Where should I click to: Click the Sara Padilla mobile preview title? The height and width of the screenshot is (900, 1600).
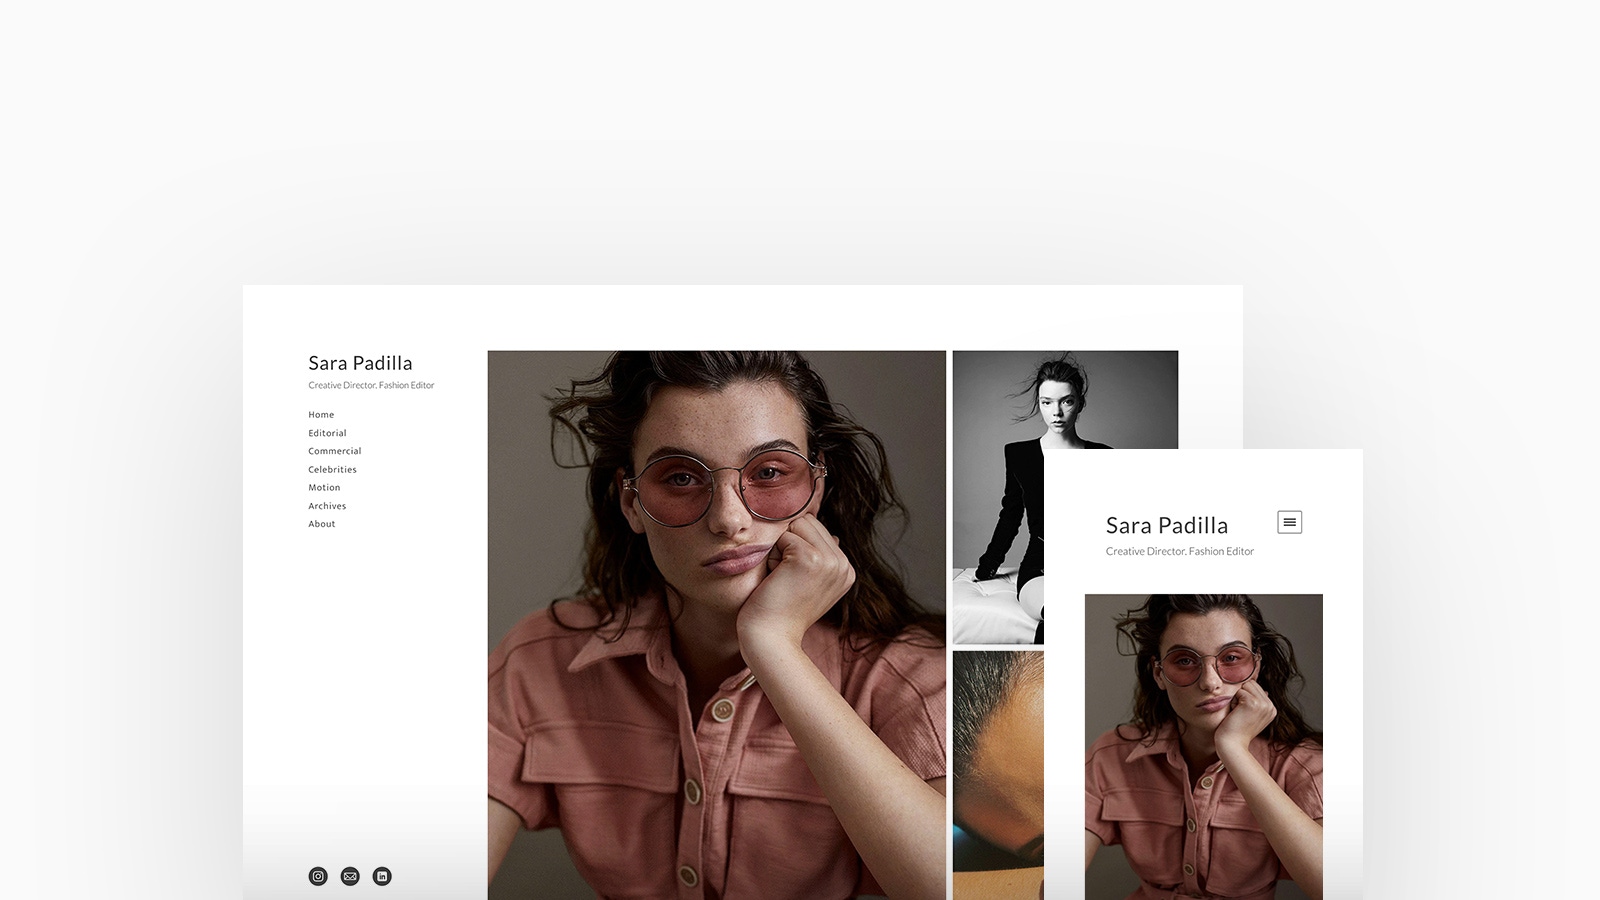pos(1166,525)
